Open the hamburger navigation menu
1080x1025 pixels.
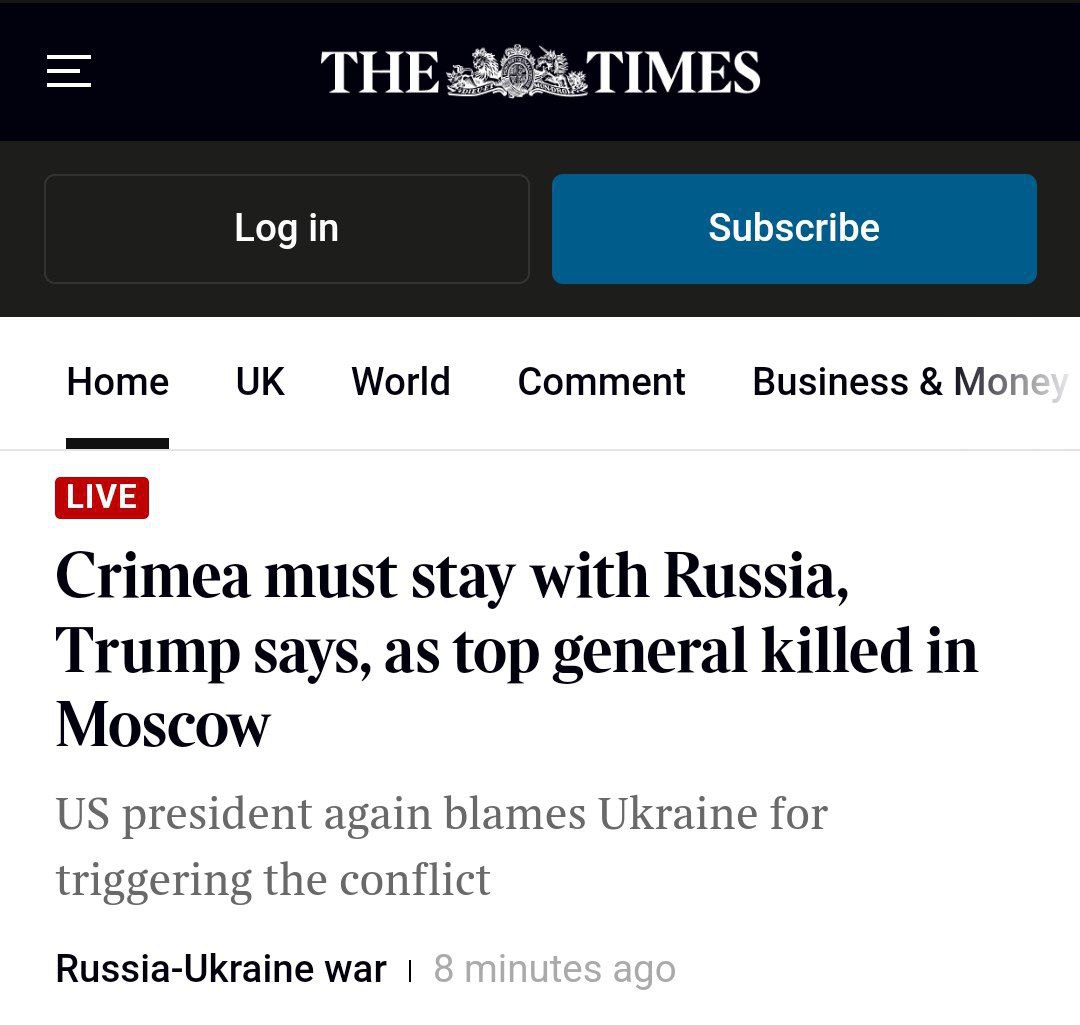[69, 72]
